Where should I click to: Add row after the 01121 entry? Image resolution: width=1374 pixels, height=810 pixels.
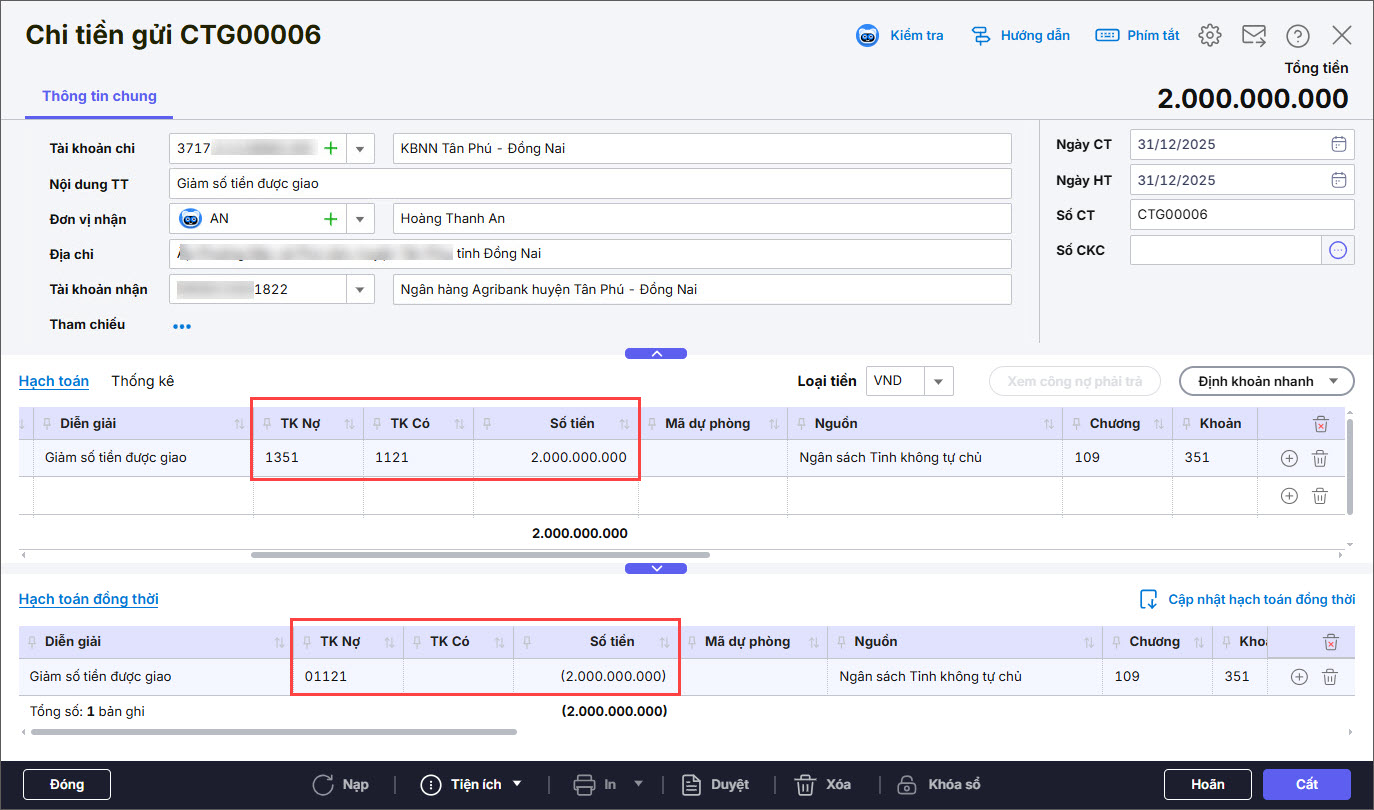(x=1298, y=677)
